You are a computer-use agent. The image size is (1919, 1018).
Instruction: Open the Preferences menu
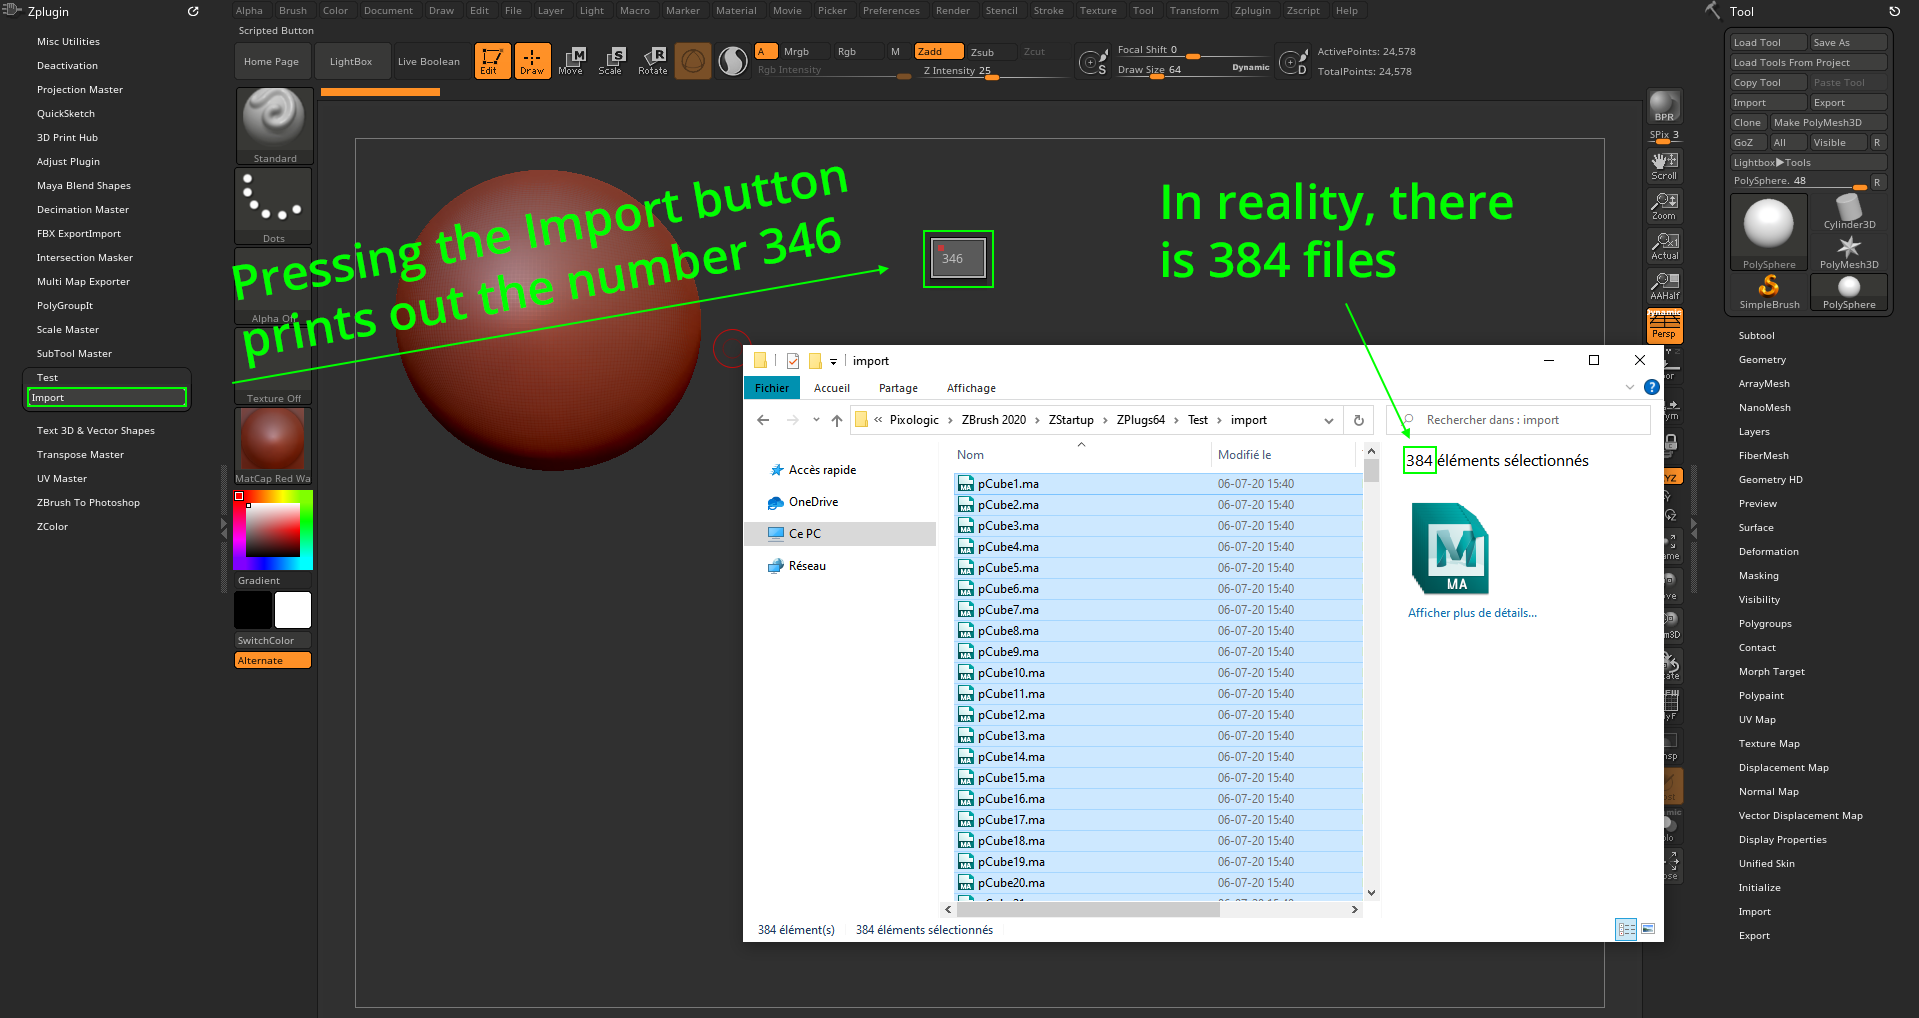click(x=890, y=11)
